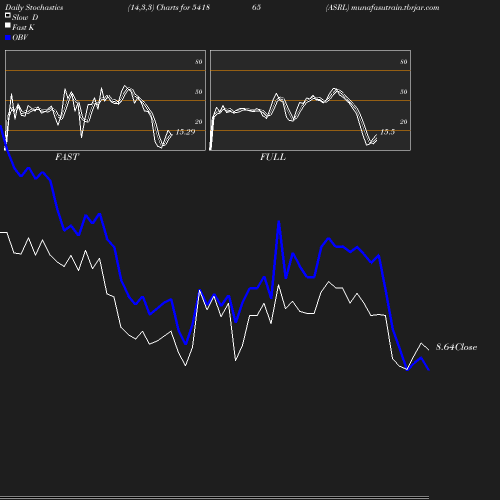Click the 'Slow D' legend label
This screenshot has width=500, height=500.
tap(25, 18)
